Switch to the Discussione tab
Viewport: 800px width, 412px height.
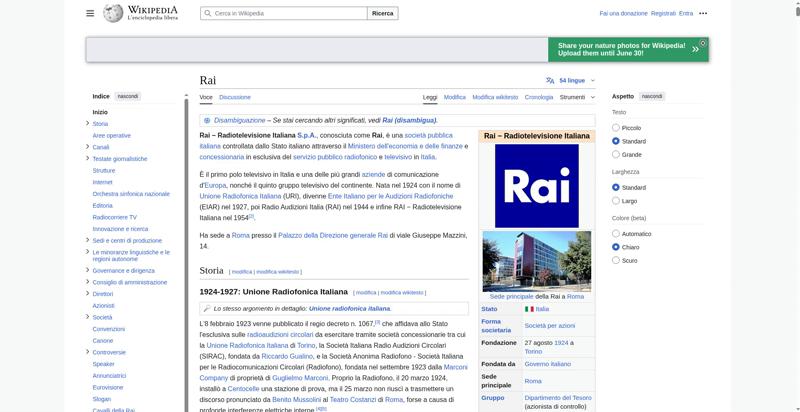point(235,97)
